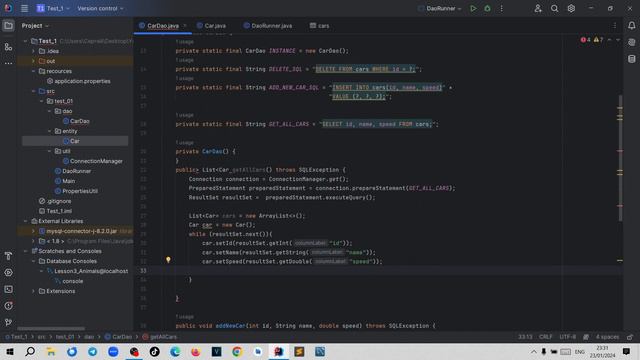Switch to the CarDao.java tab

(x=162, y=26)
